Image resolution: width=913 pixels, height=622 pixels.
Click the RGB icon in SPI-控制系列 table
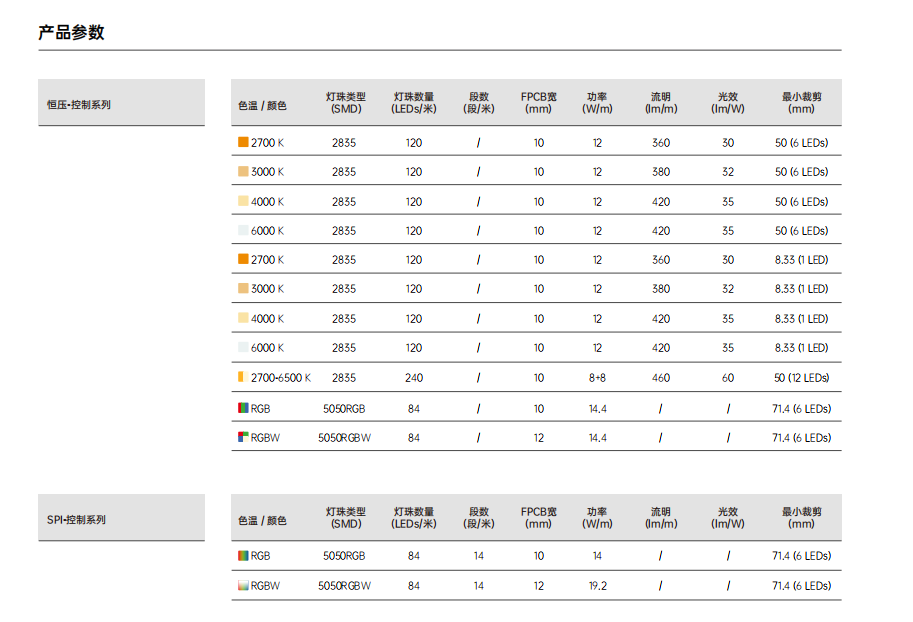(243, 556)
